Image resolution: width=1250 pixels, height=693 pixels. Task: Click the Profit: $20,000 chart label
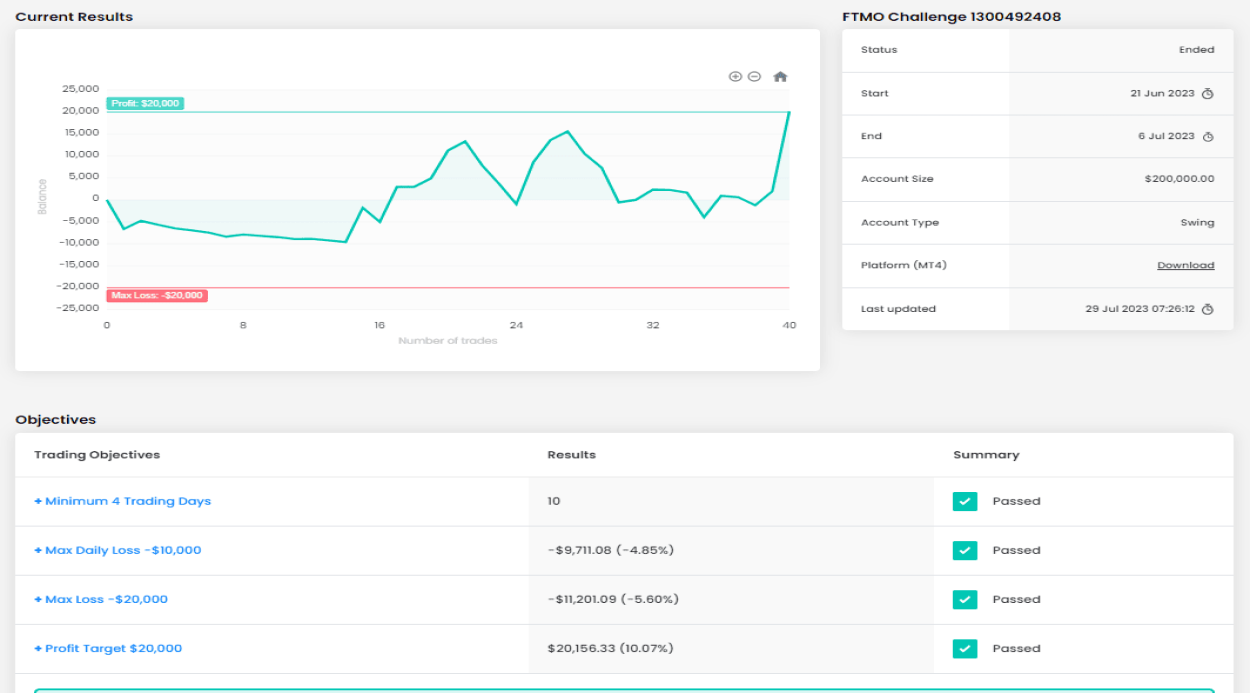pos(146,104)
